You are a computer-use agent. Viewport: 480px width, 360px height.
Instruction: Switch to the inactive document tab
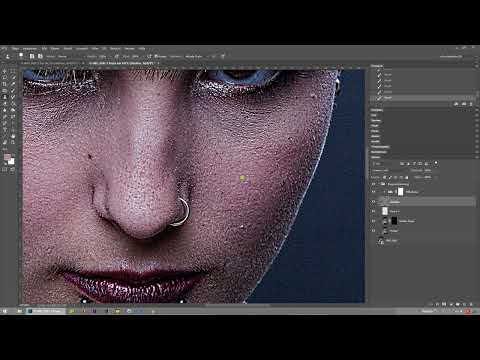[50, 63]
